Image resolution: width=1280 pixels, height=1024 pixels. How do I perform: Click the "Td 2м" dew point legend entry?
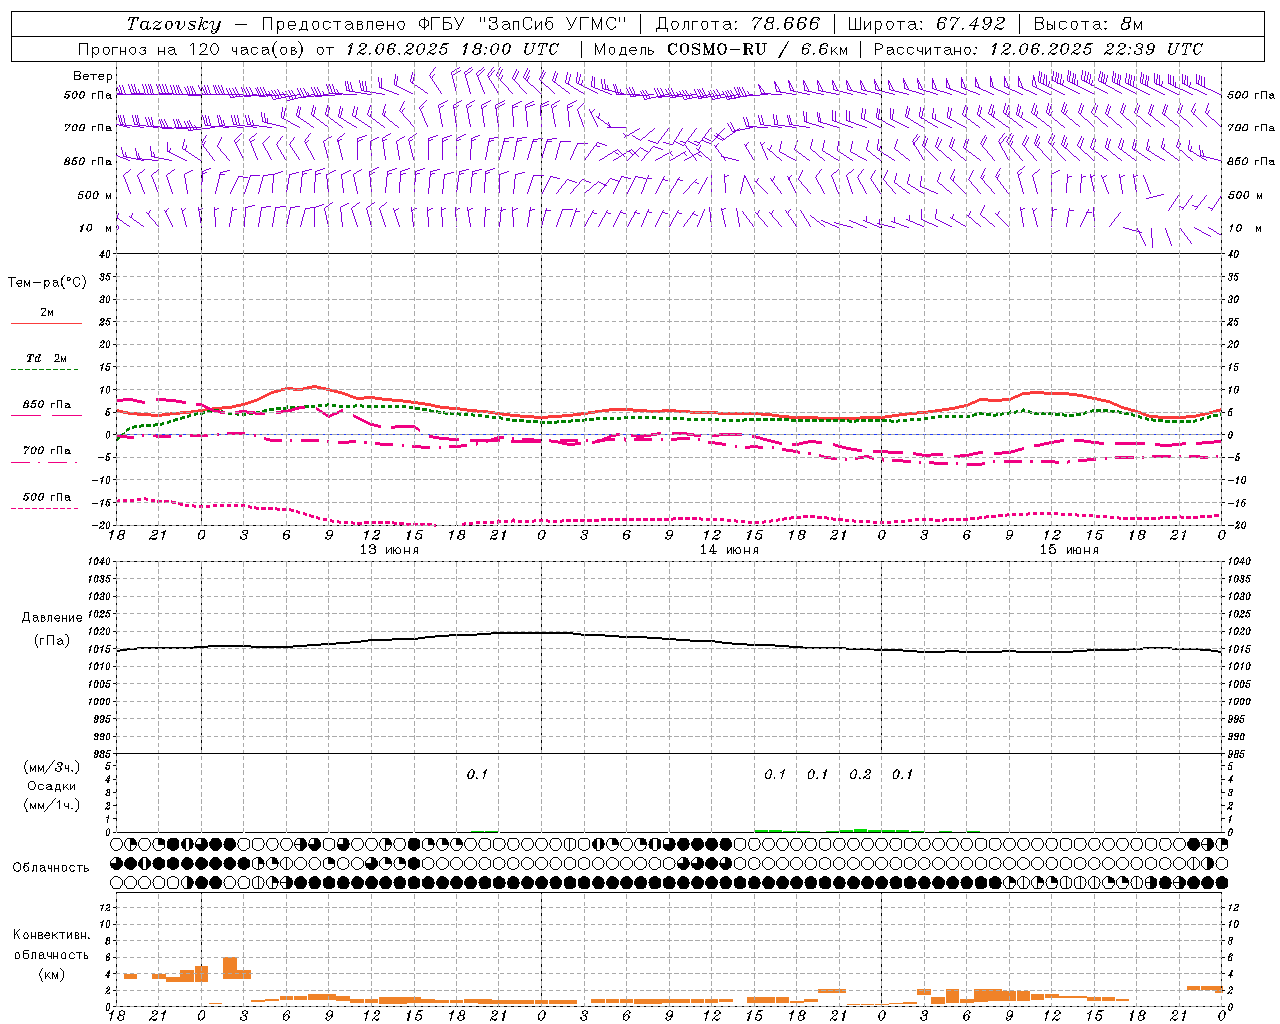46,358
